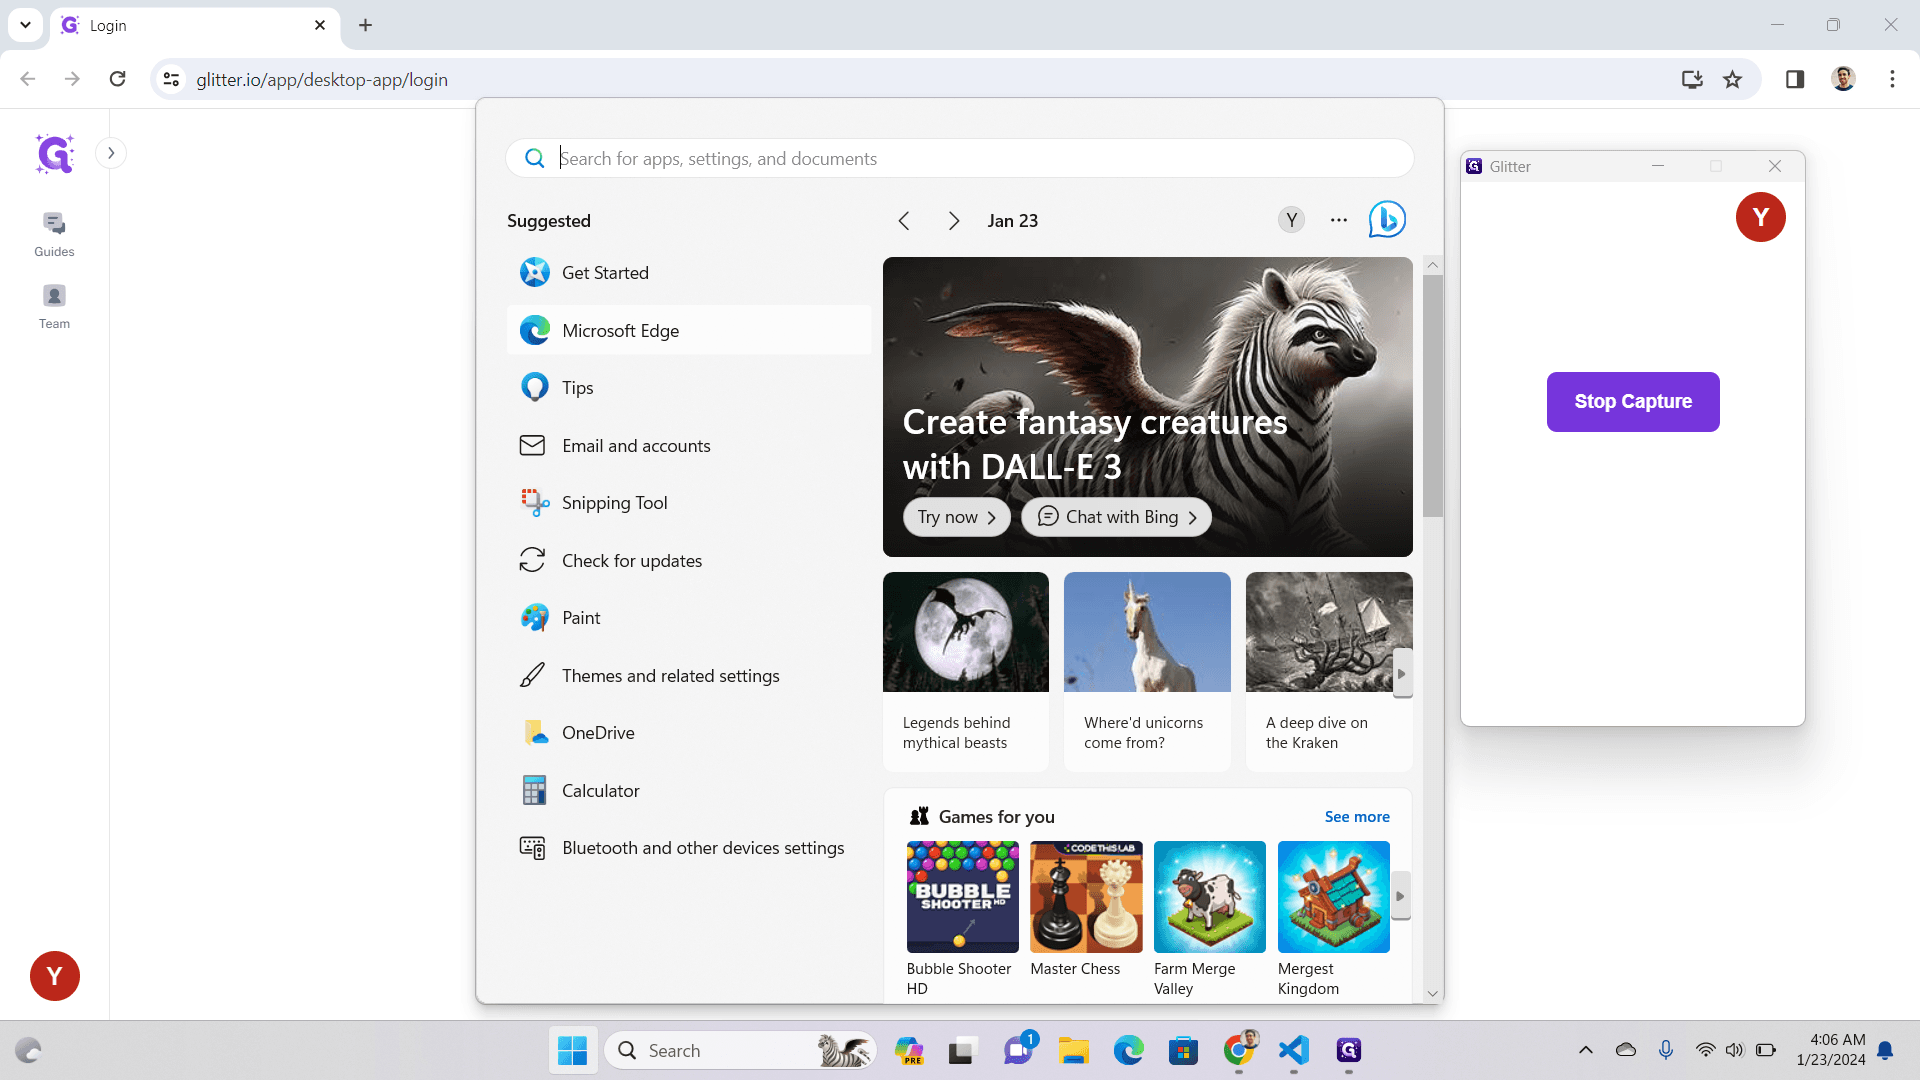Open the three-dots options menu
The image size is (1920, 1080).
(1339, 220)
